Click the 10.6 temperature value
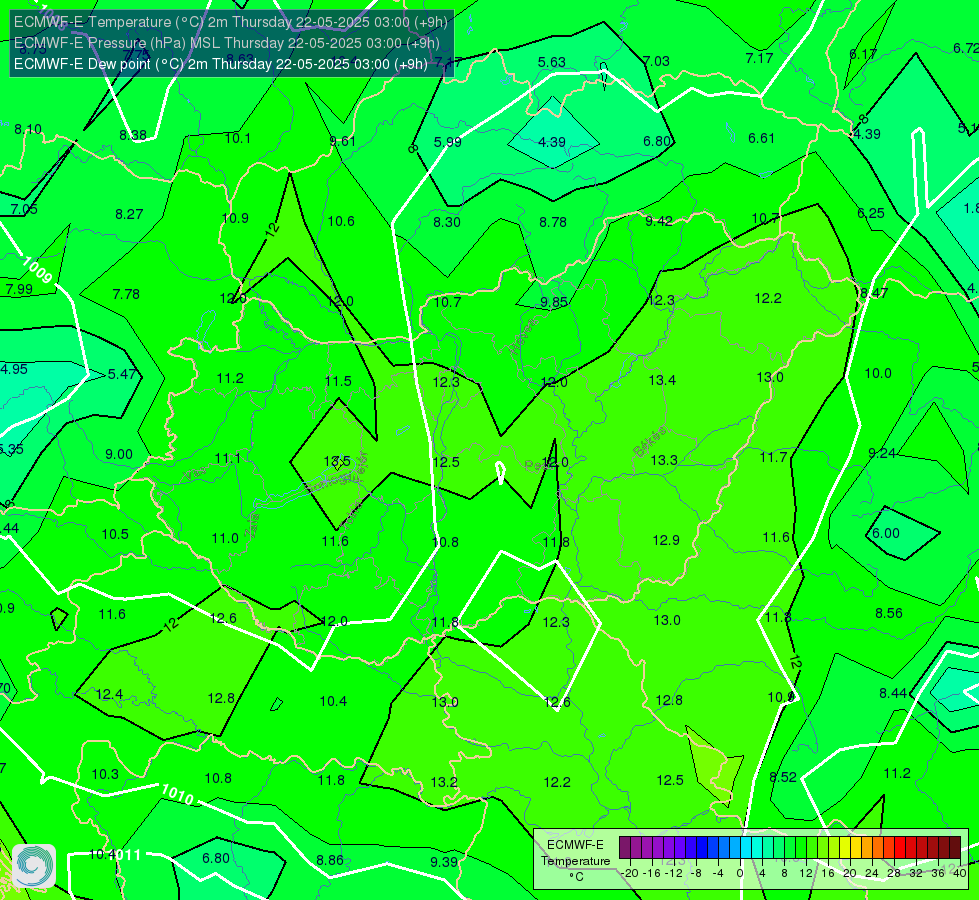 click(x=341, y=221)
